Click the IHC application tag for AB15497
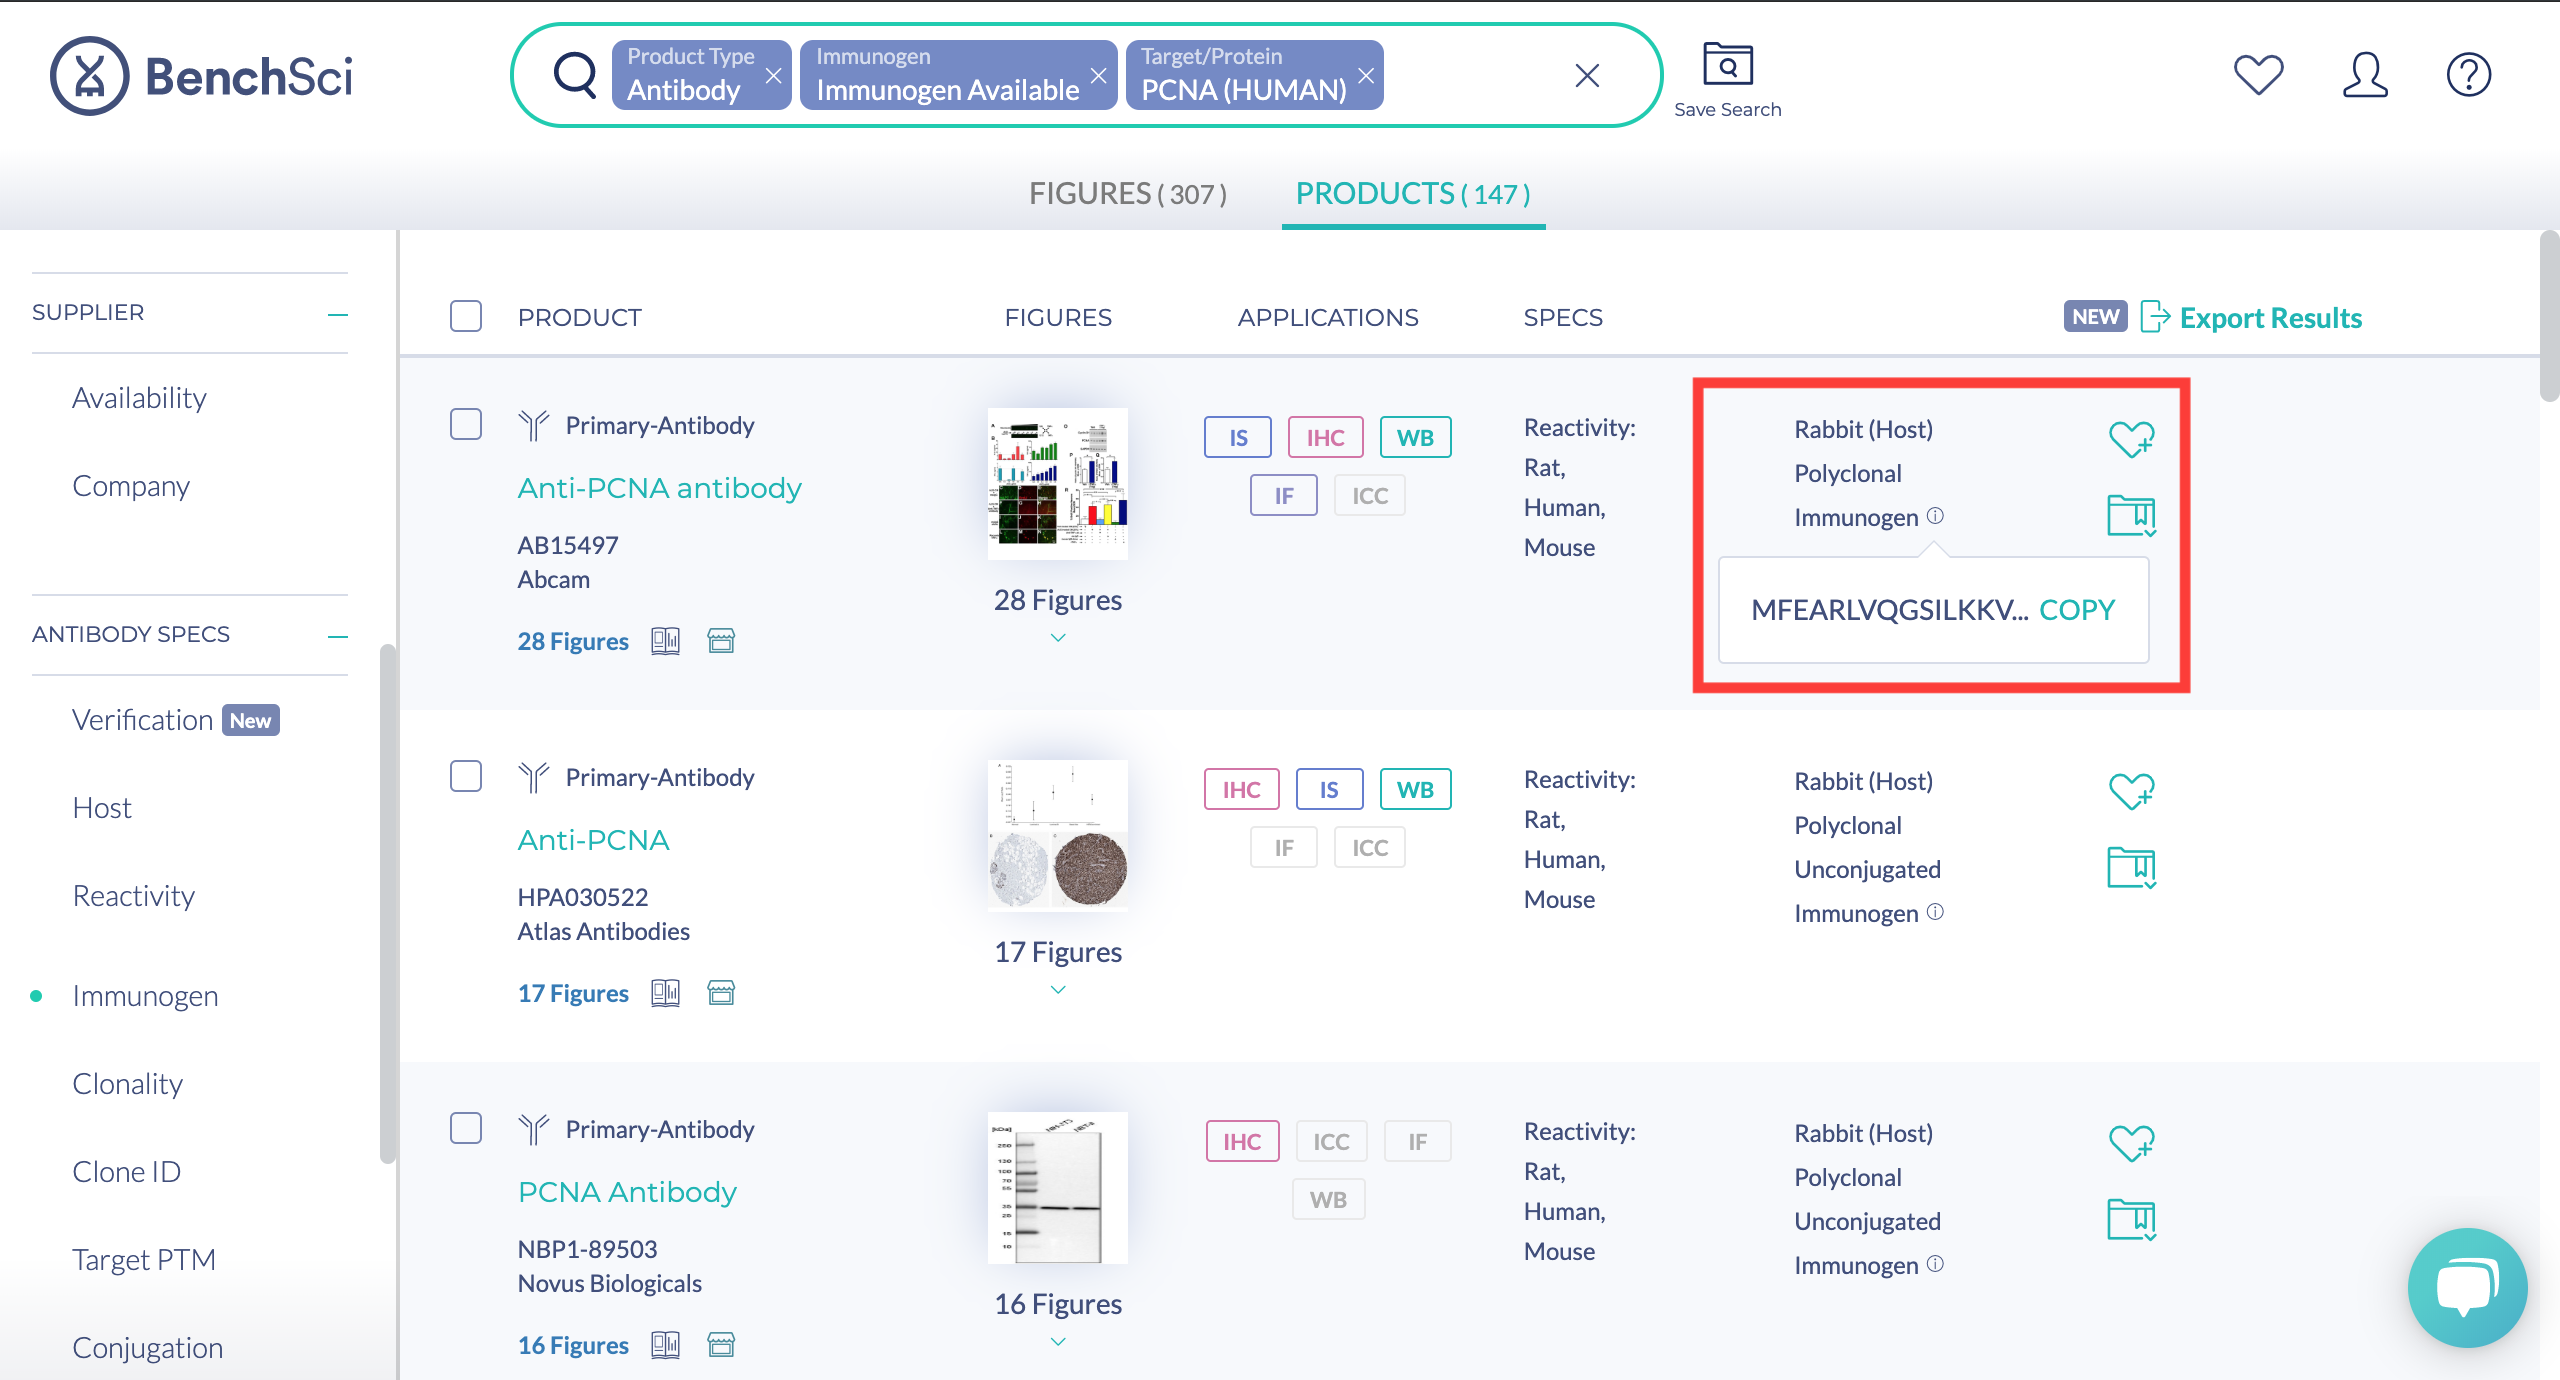The width and height of the screenshot is (2560, 1380). coord(1326,437)
